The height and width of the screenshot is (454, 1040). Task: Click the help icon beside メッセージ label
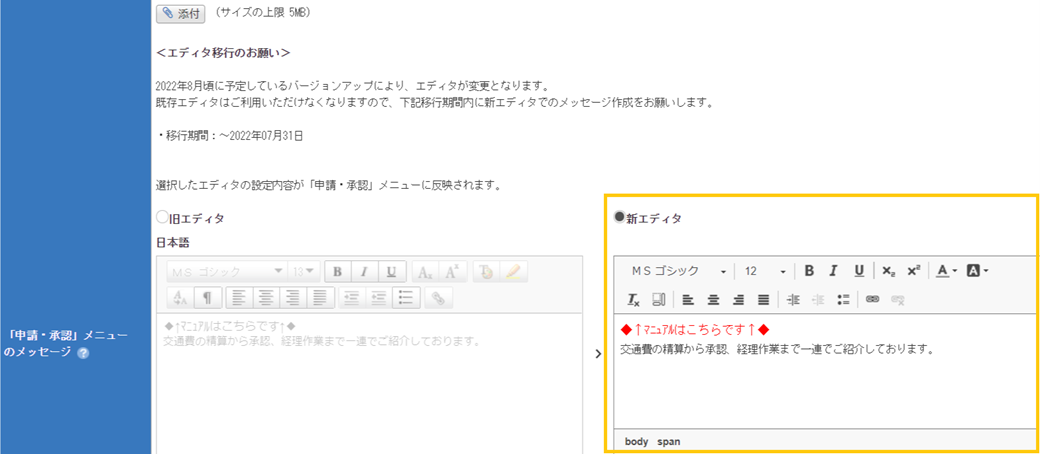pyautogui.click(x=83, y=353)
